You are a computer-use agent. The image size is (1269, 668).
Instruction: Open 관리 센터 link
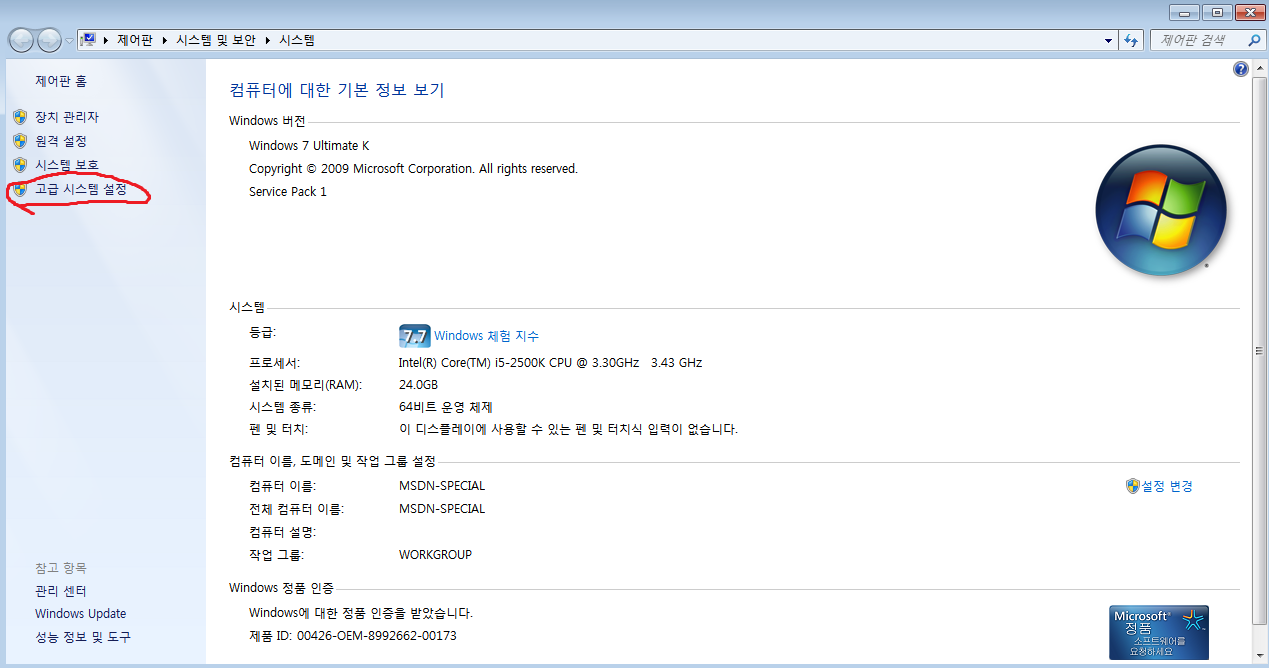coord(61,591)
